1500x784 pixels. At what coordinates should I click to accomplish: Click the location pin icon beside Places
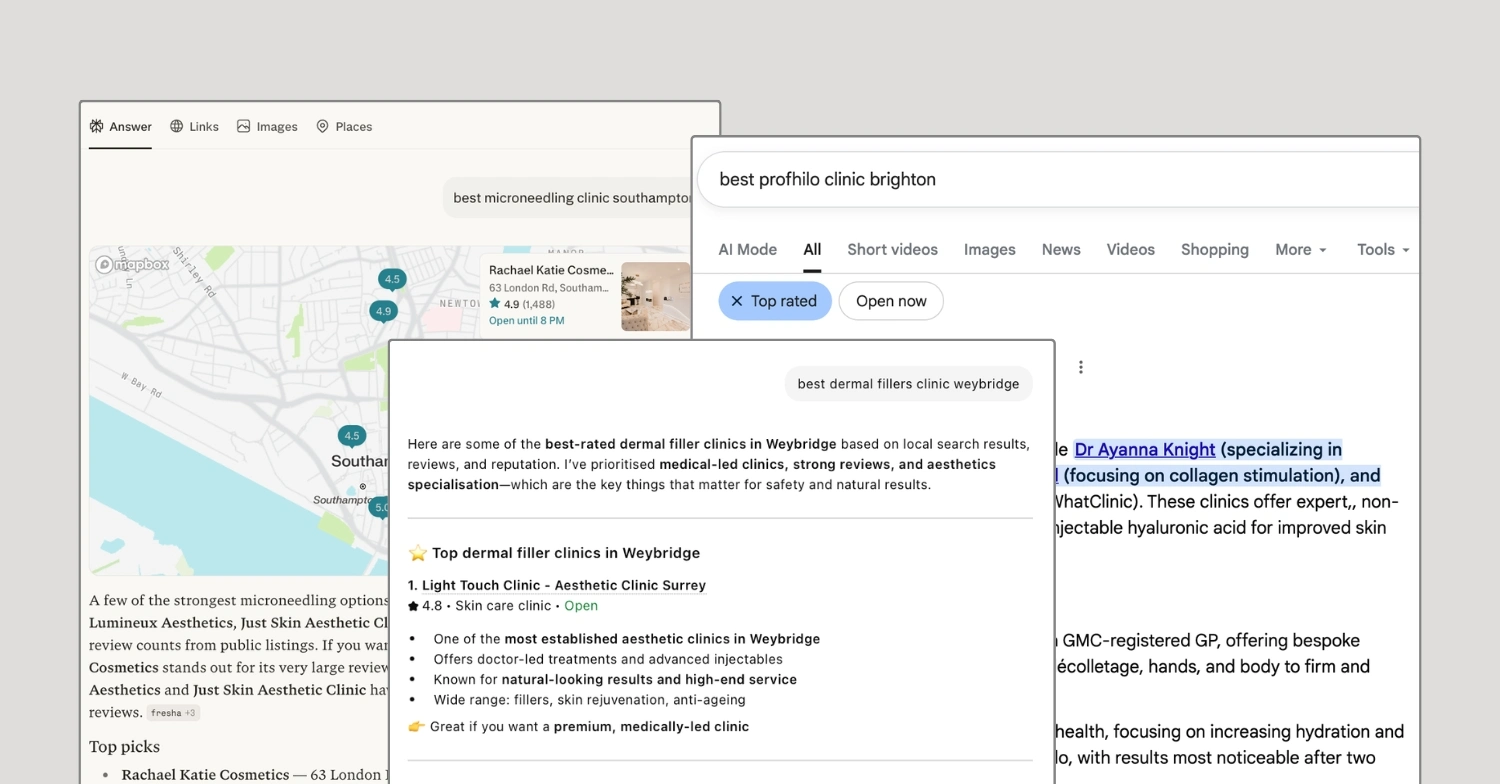pos(322,127)
